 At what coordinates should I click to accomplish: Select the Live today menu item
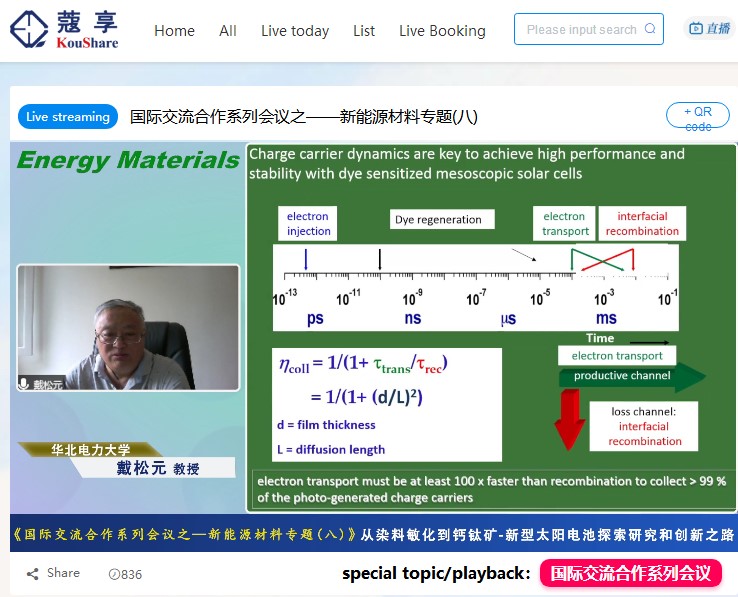point(295,31)
